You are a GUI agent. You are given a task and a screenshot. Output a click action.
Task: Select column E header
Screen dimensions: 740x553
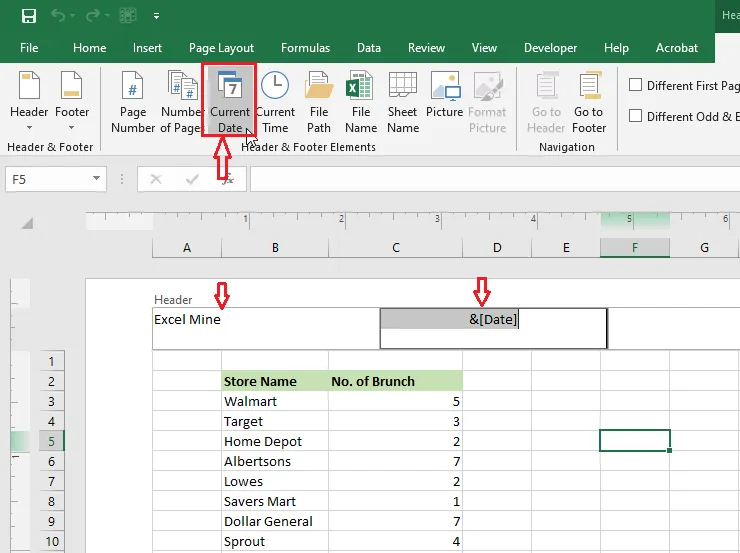coord(566,248)
